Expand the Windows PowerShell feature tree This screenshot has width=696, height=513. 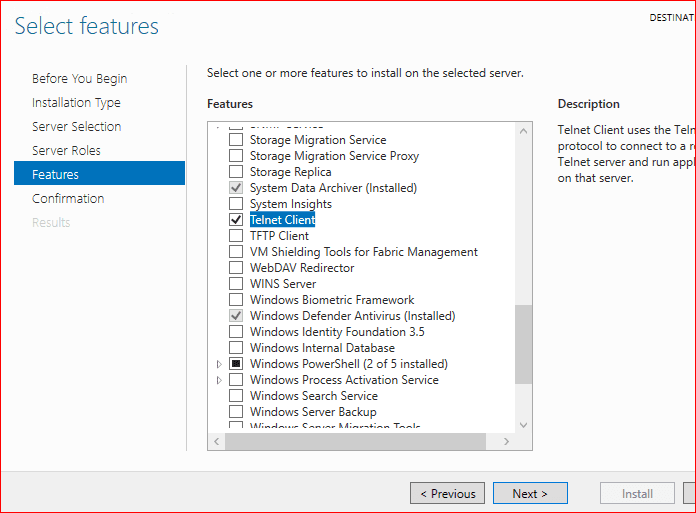(x=219, y=364)
